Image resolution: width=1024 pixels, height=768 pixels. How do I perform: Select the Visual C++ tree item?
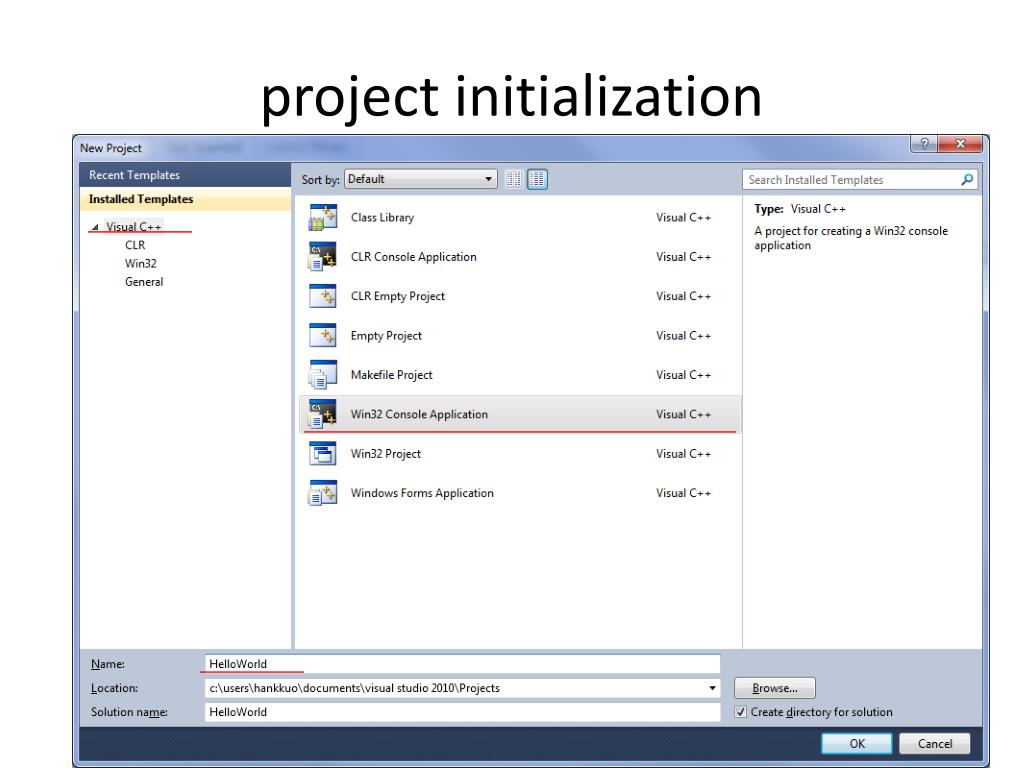point(134,227)
